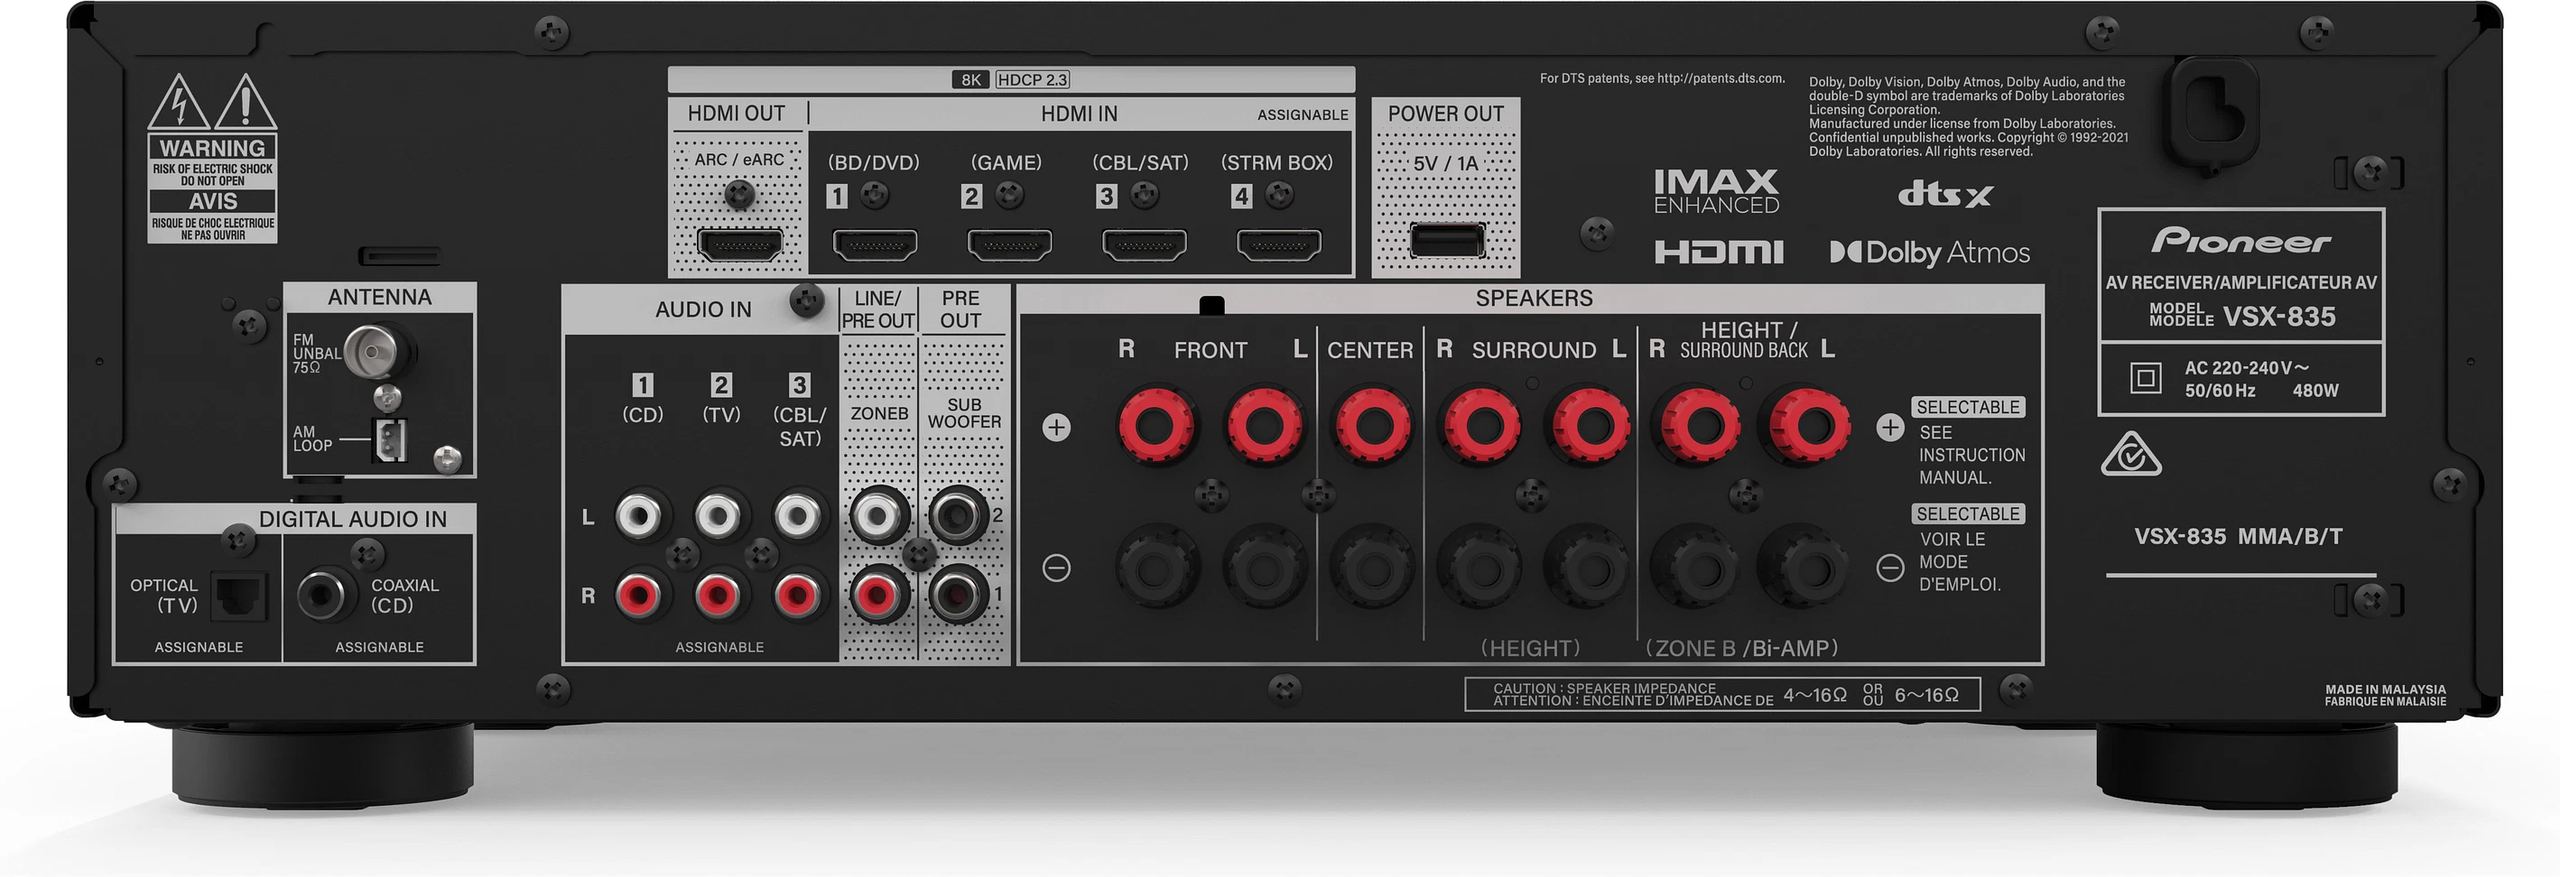2560x877 pixels.
Task: Click the ZONE B /Bi-AMP label
Action: coord(1742,648)
